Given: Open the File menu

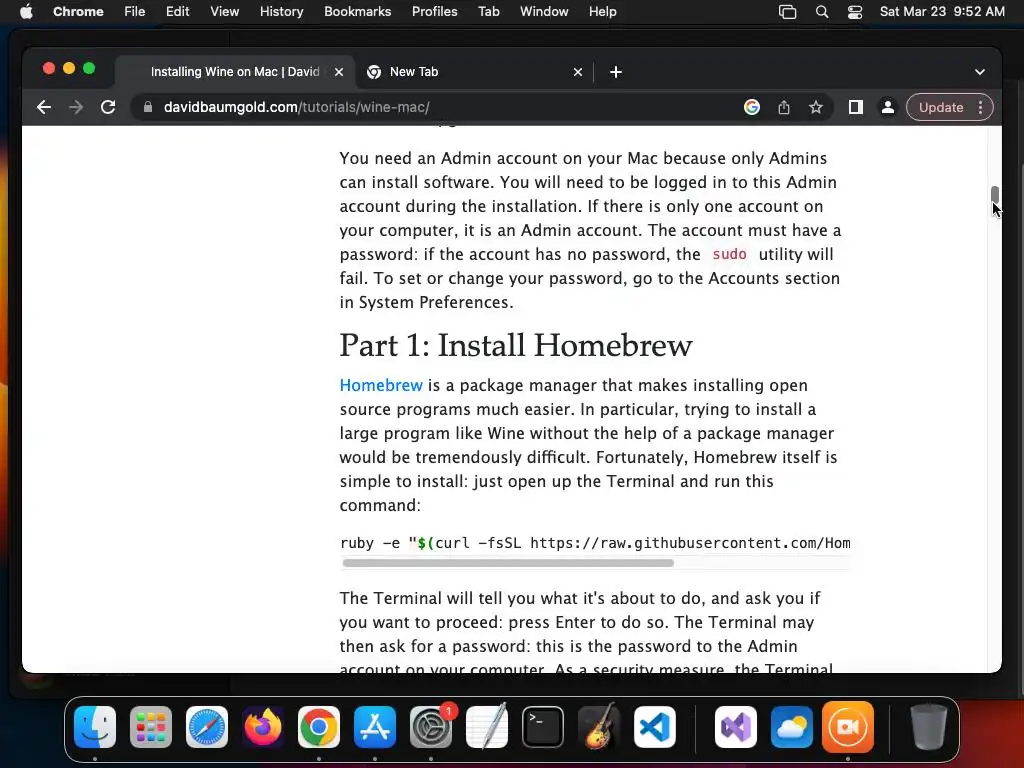Looking at the screenshot, I should coord(135,12).
